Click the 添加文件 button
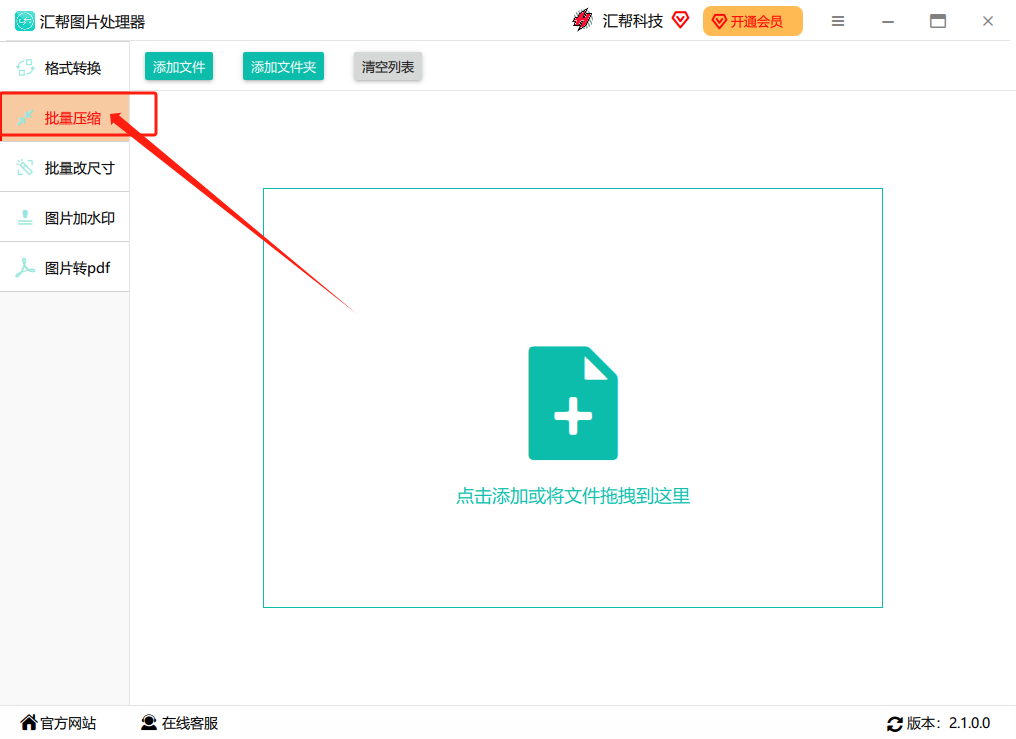The height and width of the screenshot is (739, 1016). coord(179,67)
